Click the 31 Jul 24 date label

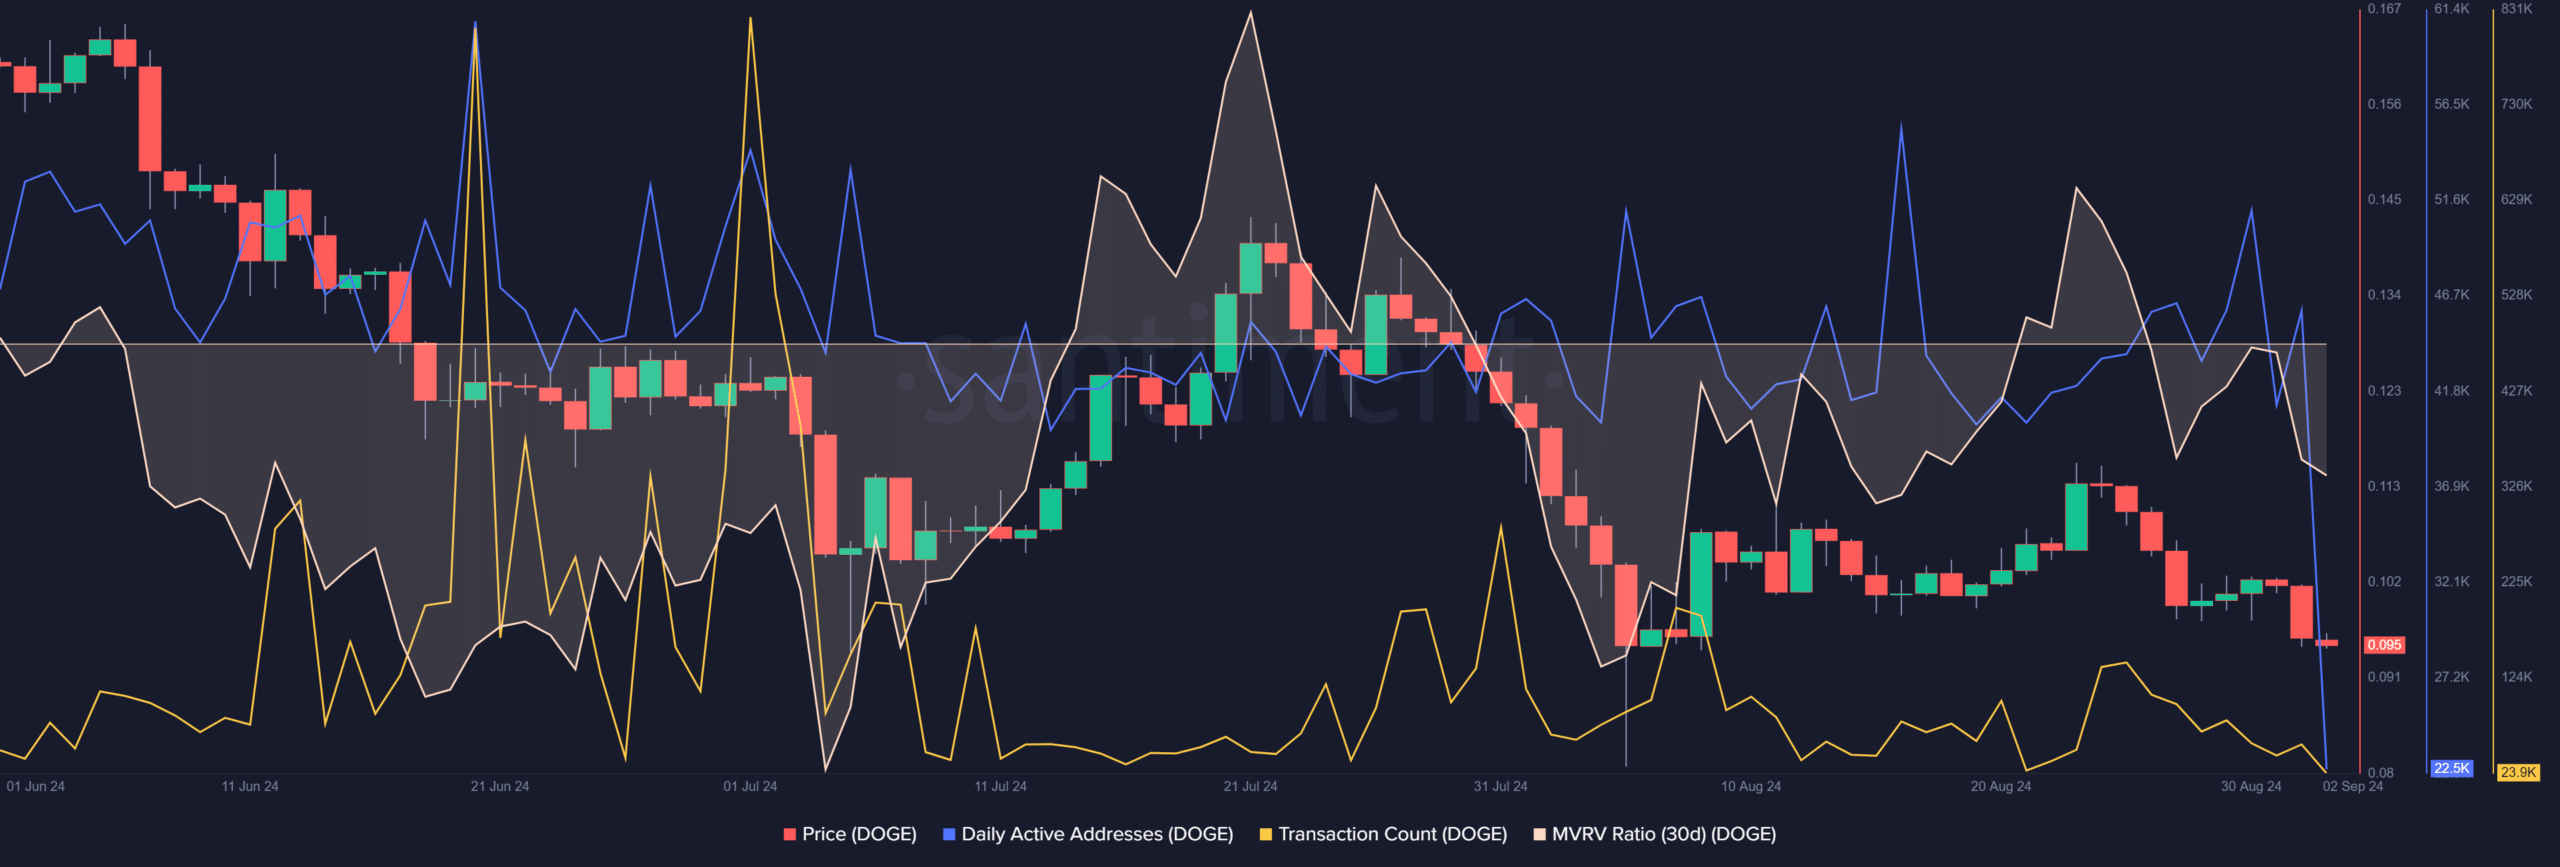click(1501, 786)
